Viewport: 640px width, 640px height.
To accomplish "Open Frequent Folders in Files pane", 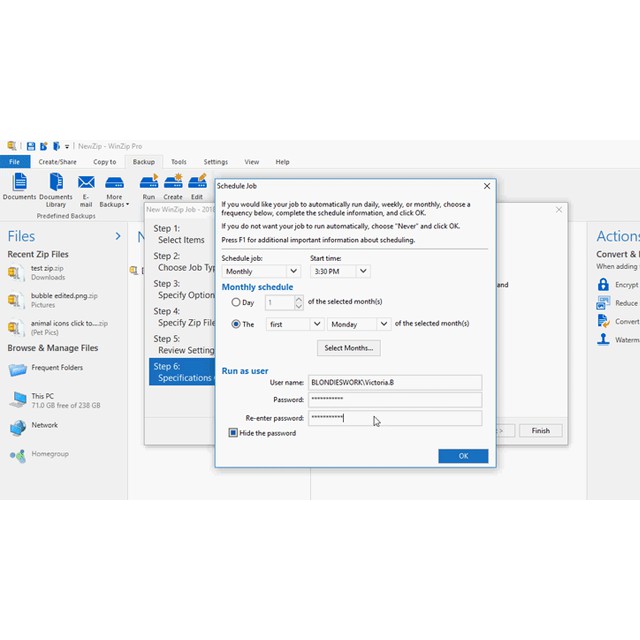I will tap(18, 369).
